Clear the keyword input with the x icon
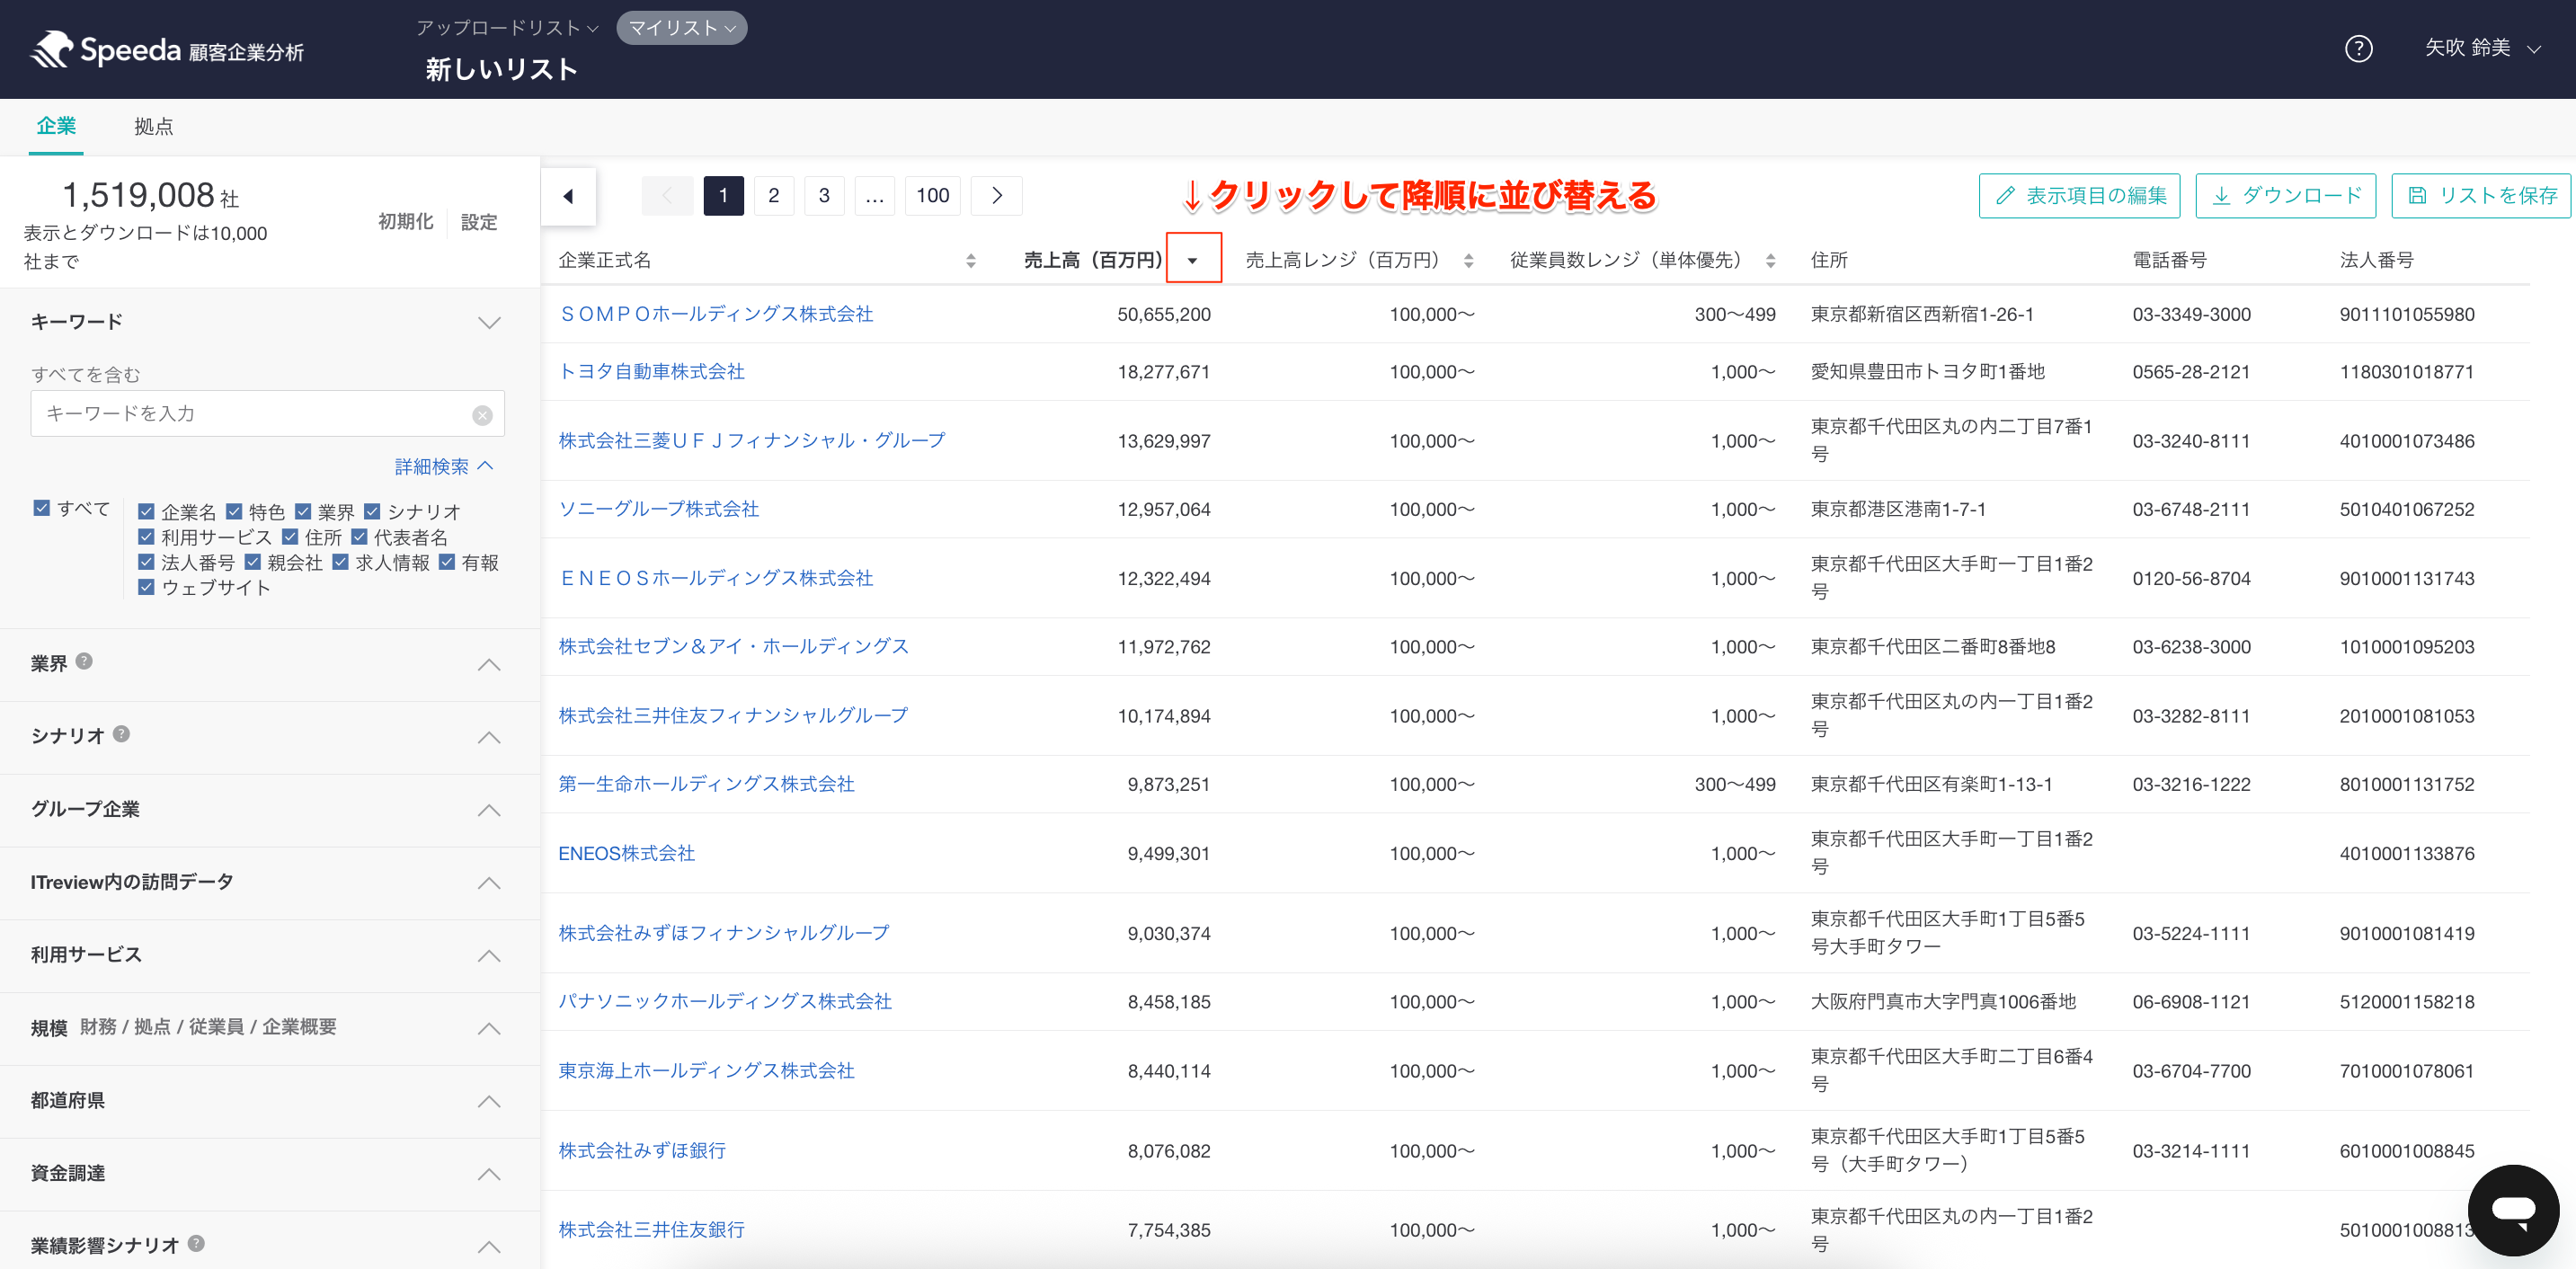 point(482,415)
